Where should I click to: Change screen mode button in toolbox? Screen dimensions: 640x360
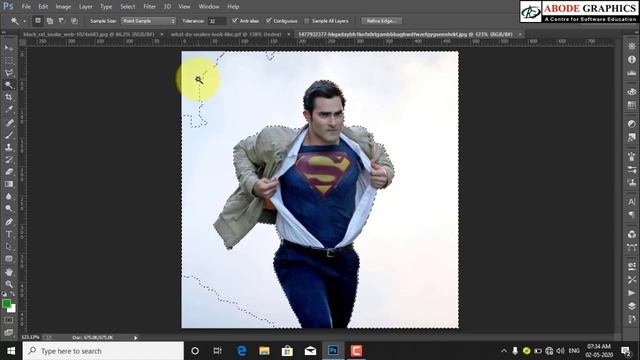[x=9, y=332]
